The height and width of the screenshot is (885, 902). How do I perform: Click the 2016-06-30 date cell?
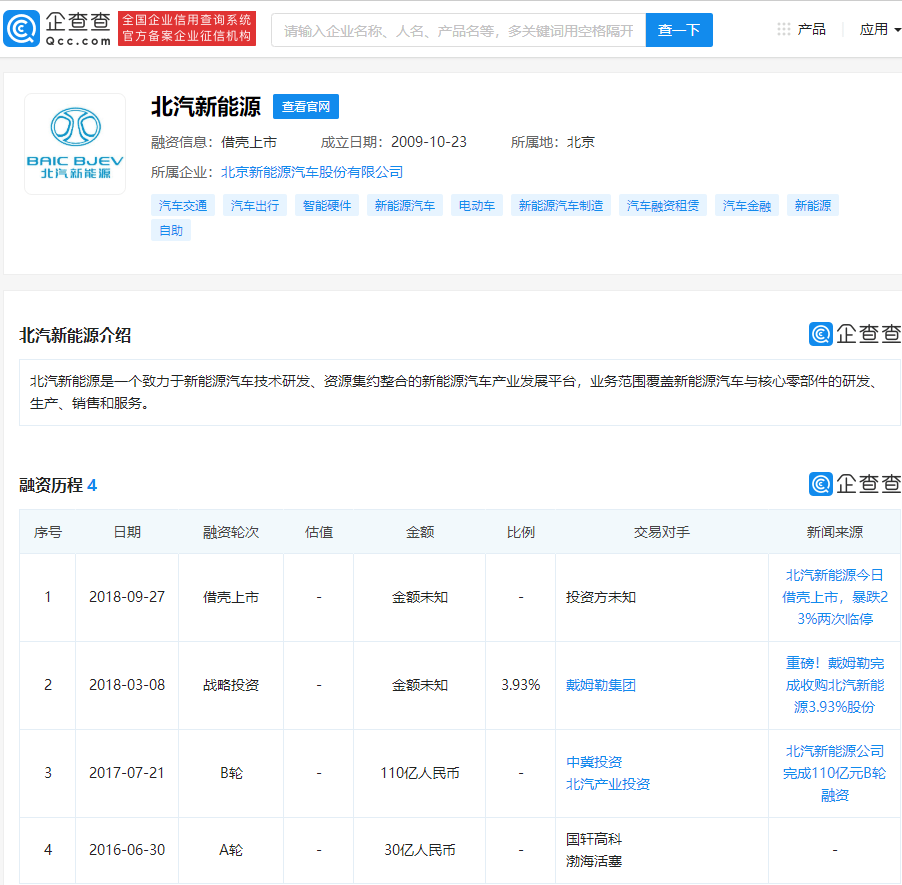coord(127,850)
